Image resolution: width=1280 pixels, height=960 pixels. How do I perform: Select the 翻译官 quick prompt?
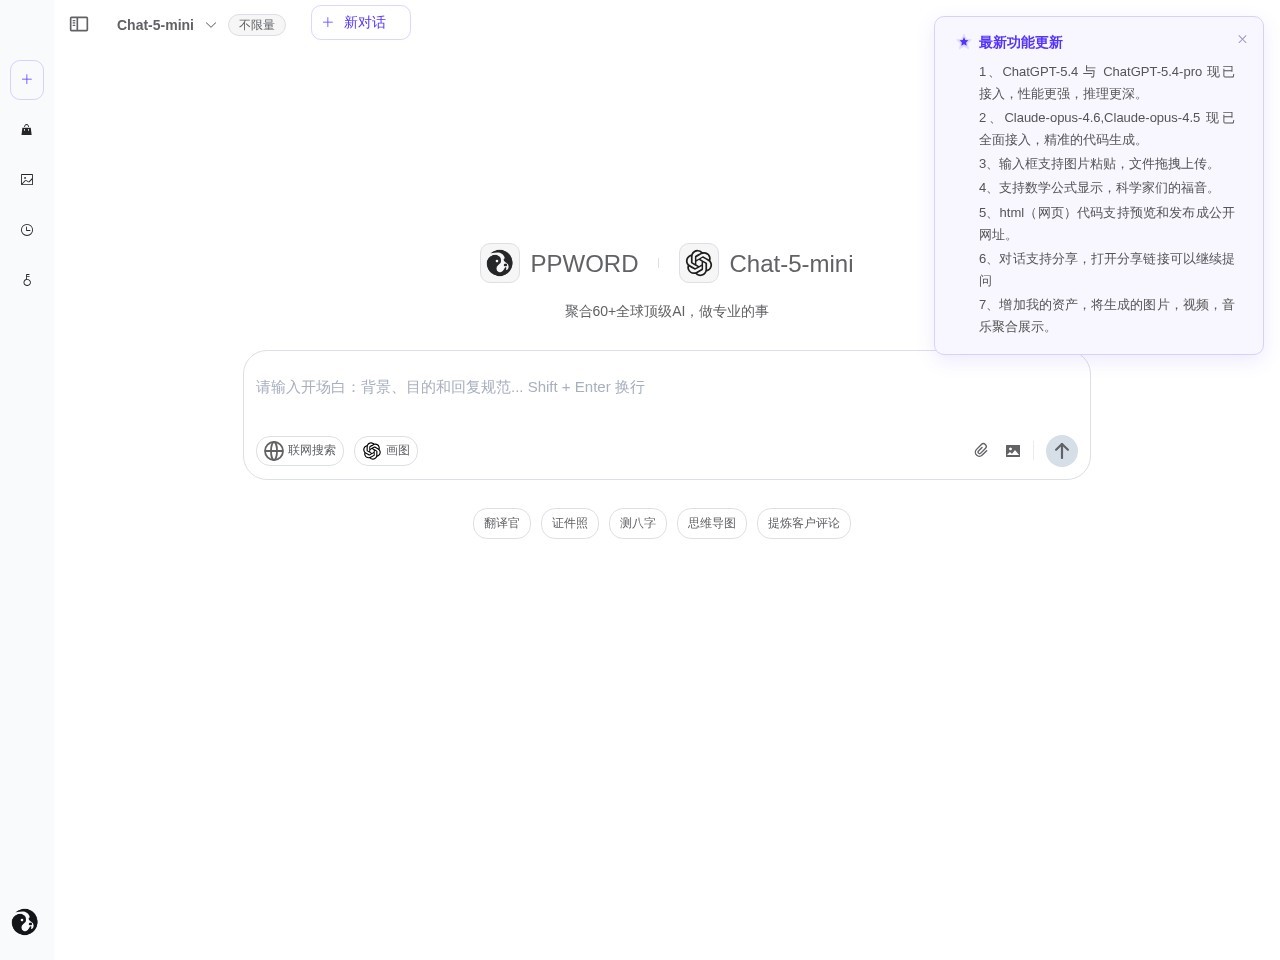point(502,523)
